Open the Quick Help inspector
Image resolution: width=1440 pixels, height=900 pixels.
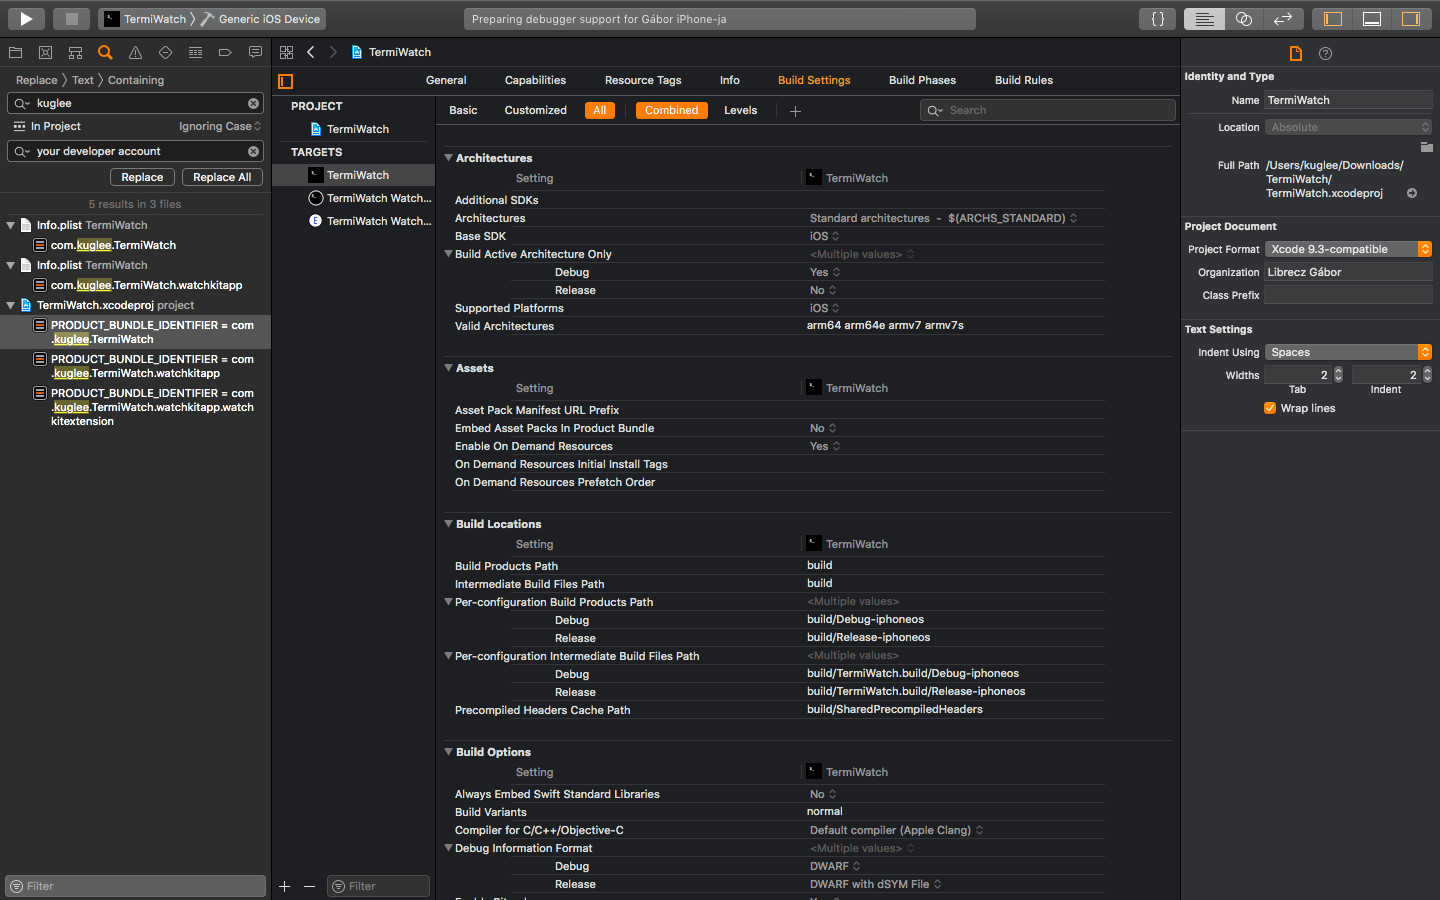(x=1325, y=53)
